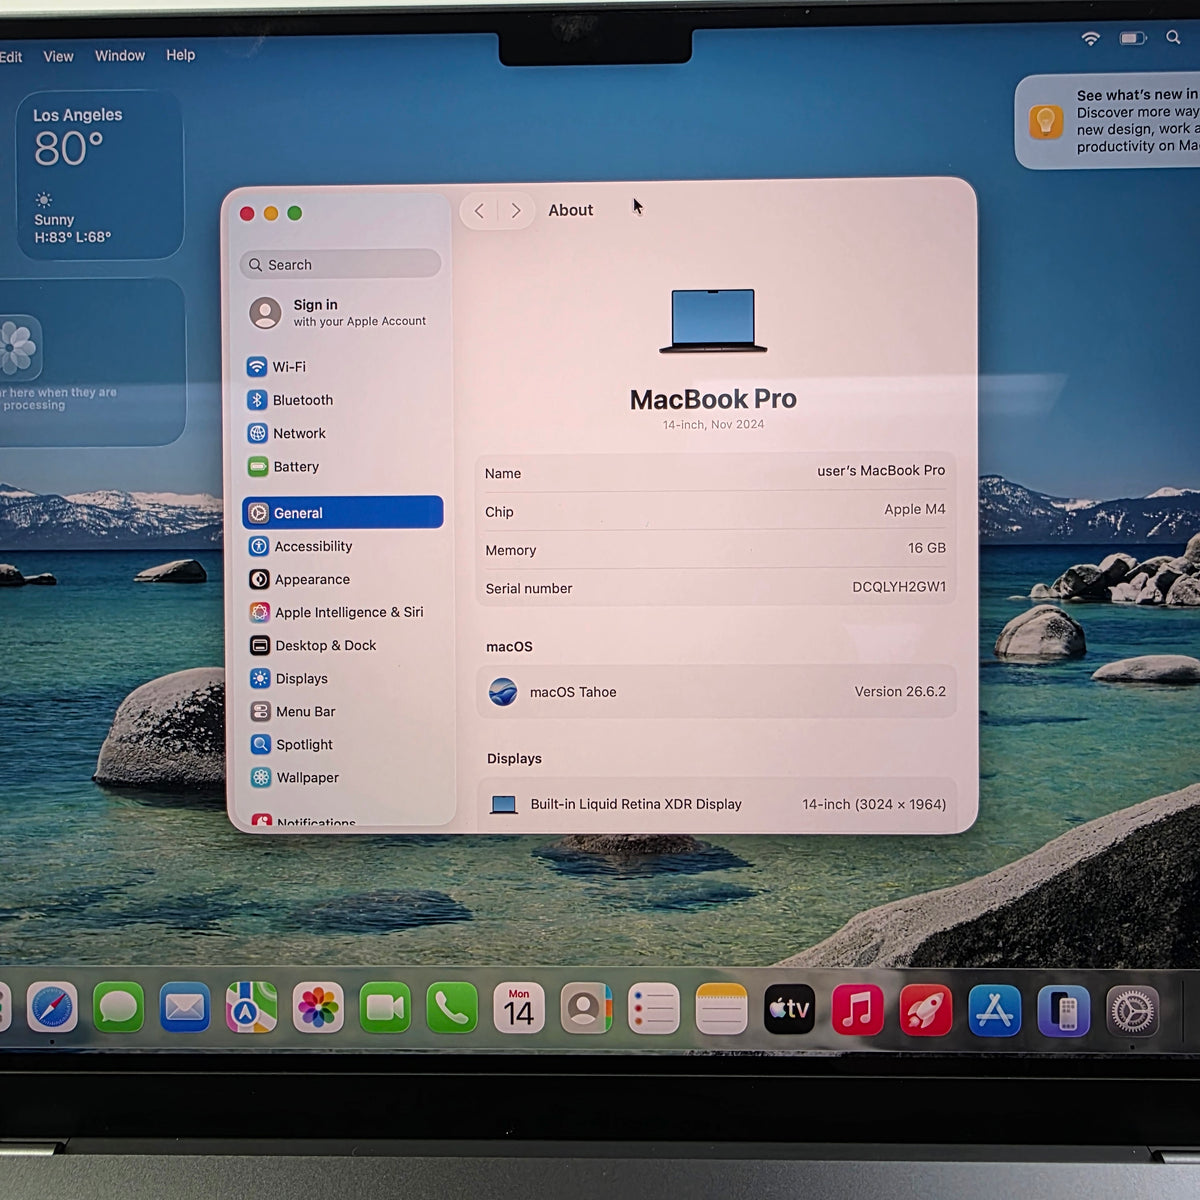Open System Settings from the Dock
Image resolution: width=1200 pixels, height=1200 pixels.
(x=1132, y=1011)
